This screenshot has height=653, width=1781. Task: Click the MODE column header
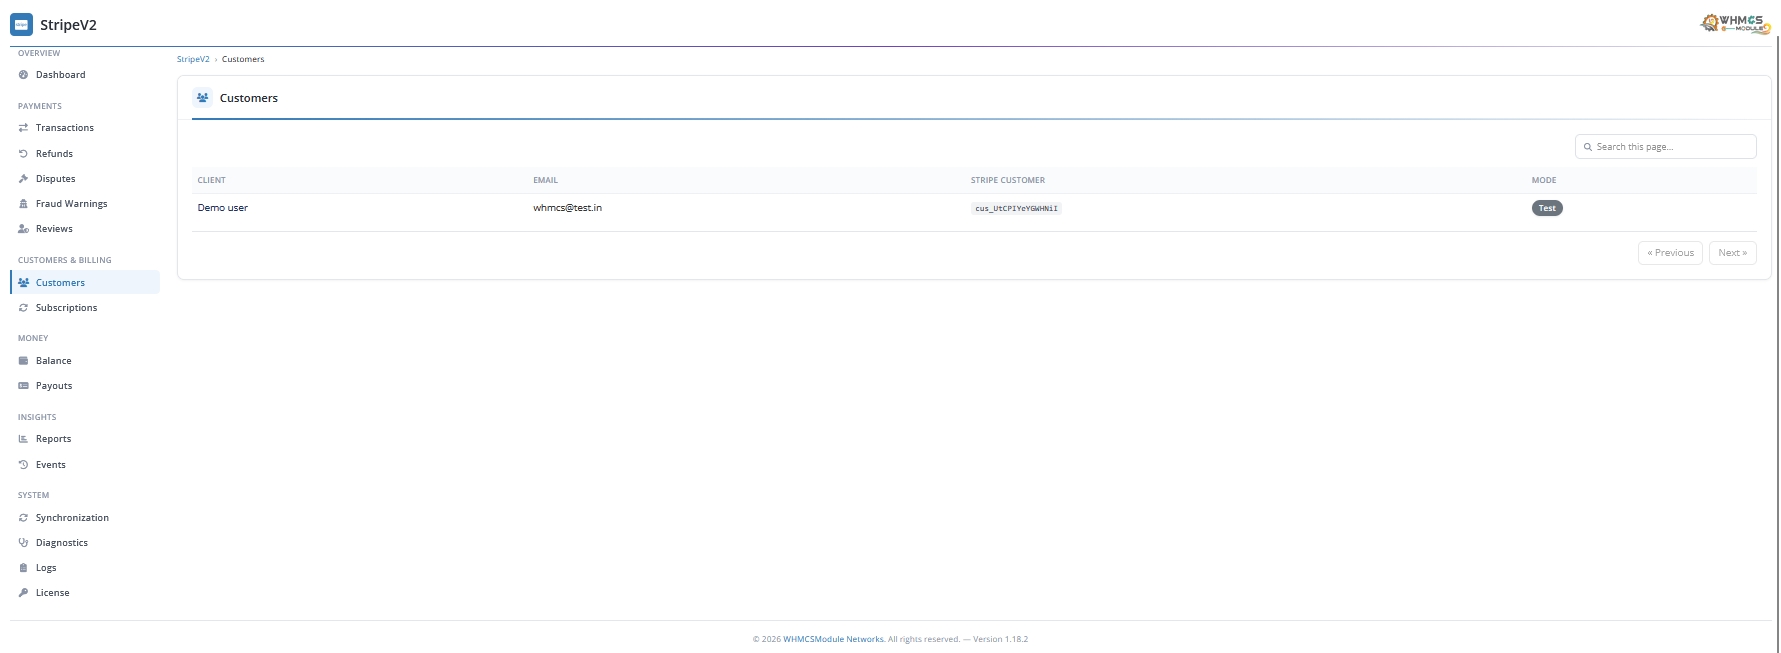(1544, 180)
